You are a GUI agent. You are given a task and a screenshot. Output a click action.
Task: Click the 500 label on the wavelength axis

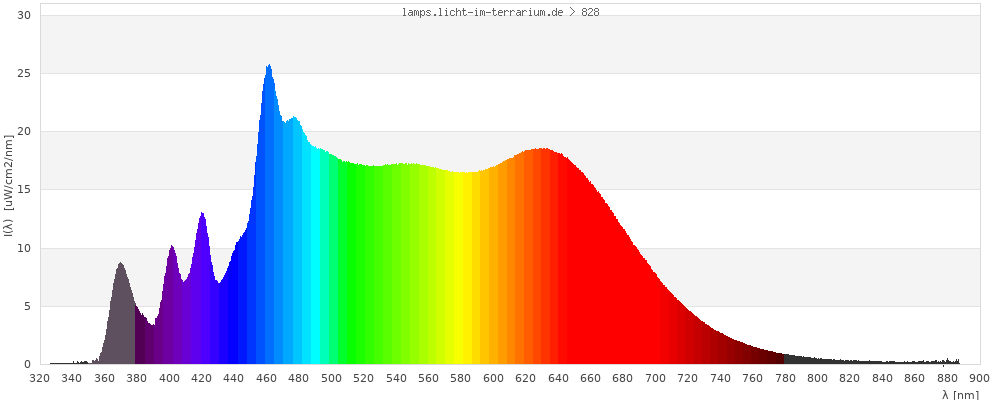pyautogui.click(x=331, y=378)
